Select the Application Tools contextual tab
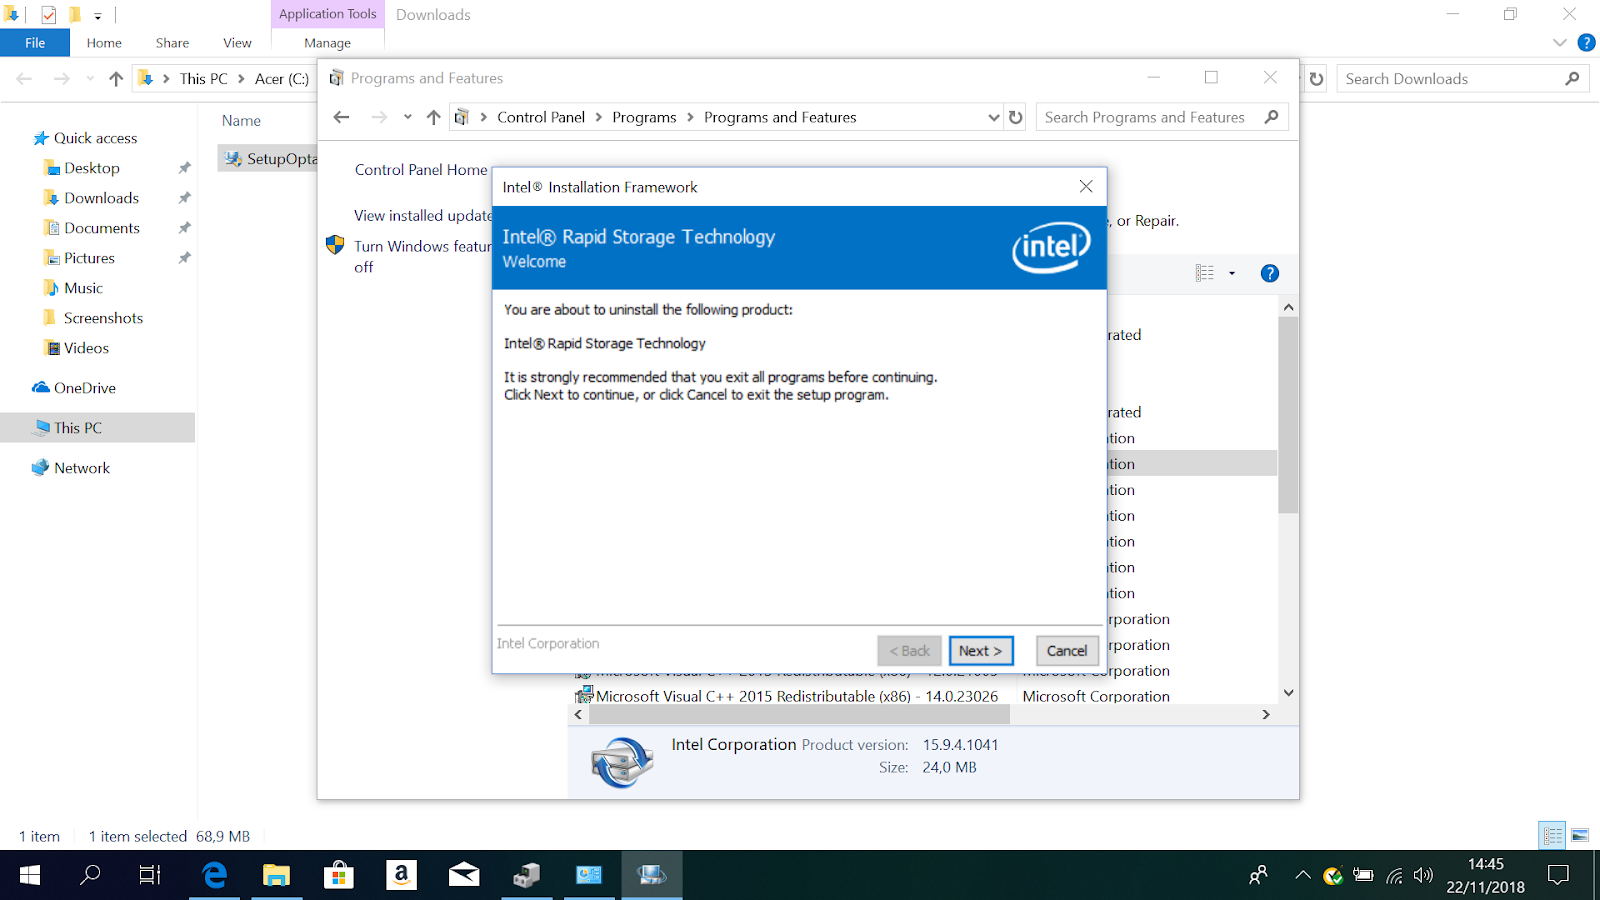The image size is (1600, 900). pos(327,14)
